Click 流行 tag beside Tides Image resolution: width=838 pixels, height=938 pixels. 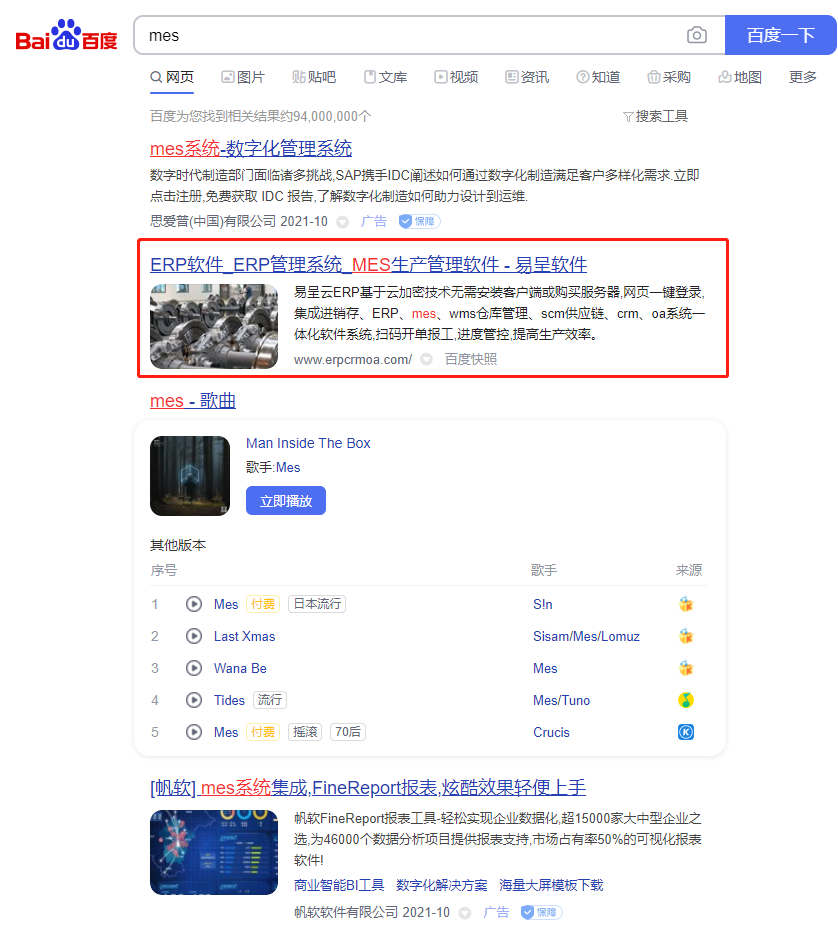tap(270, 700)
